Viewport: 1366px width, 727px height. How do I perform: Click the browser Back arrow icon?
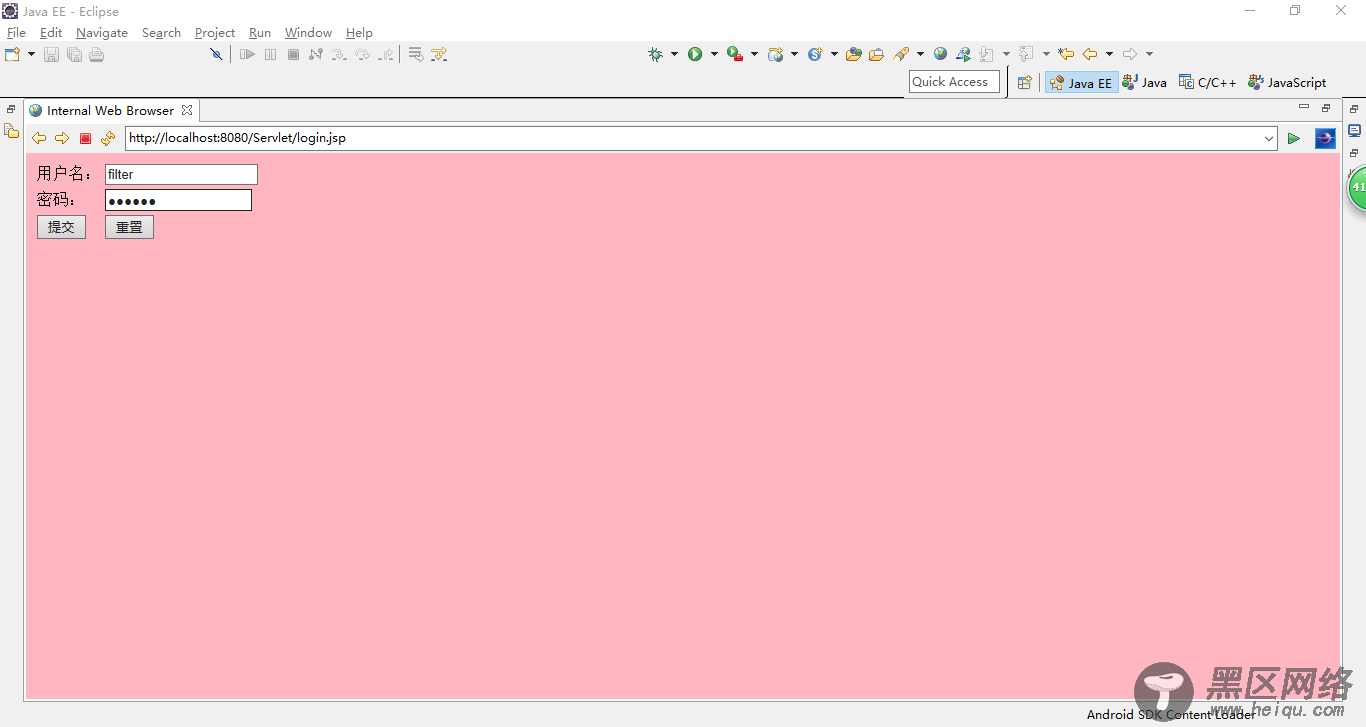click(39, 138)
